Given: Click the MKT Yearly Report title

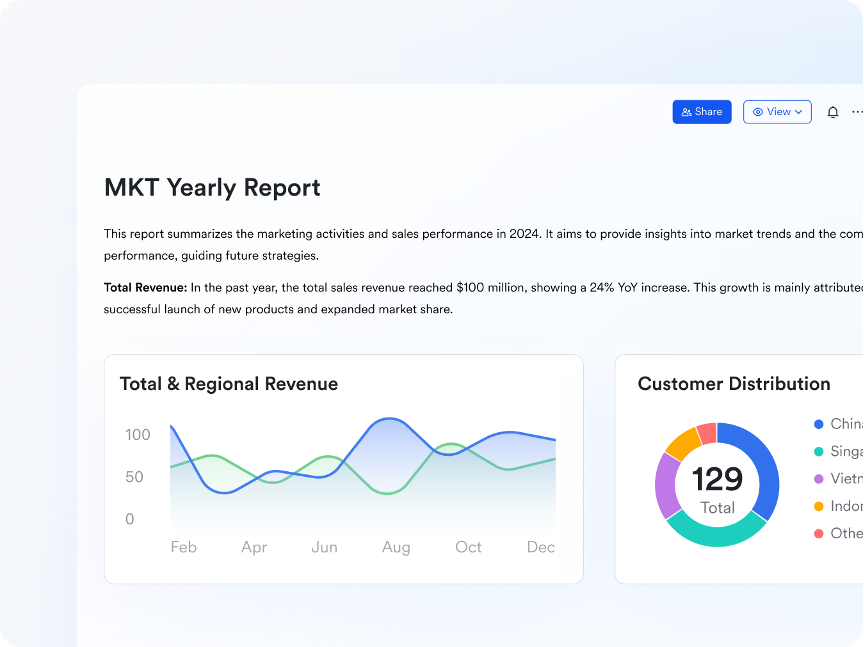Looking at the screenshot, I should point(212,187).
